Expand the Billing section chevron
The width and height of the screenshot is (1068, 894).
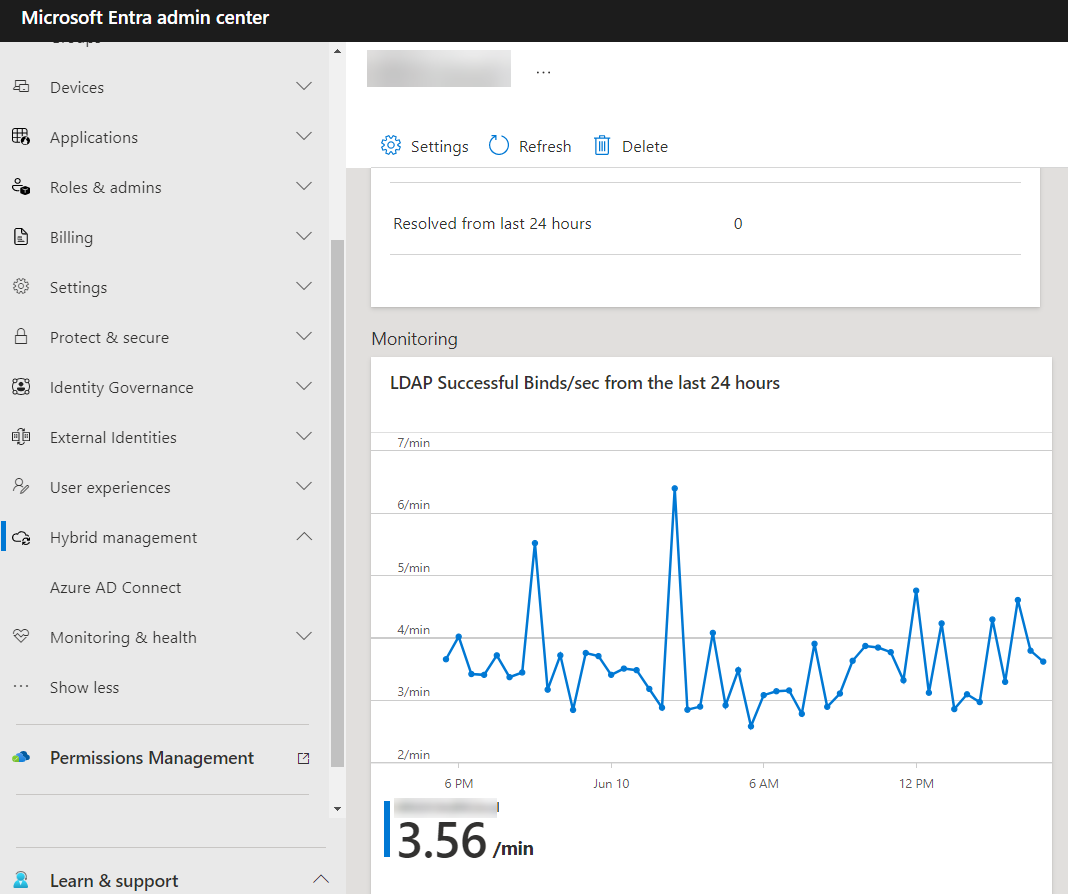coord(304,236)
